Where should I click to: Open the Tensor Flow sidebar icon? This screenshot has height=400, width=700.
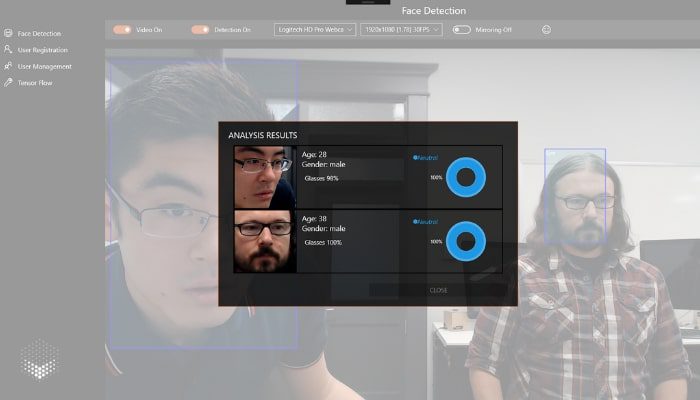[8, 82]
